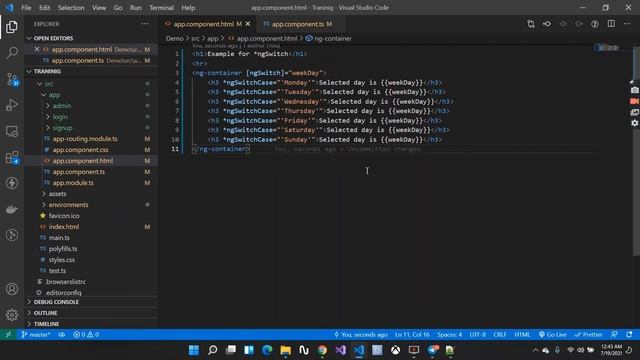Toggle Go Live server in status bar

[x=553, y=334]
